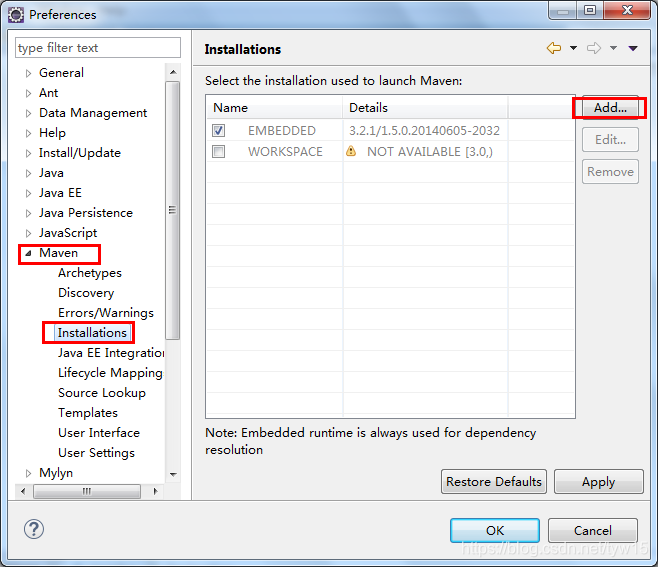
Task: Select Discovery under Maven
Action: tap(86, 293)
